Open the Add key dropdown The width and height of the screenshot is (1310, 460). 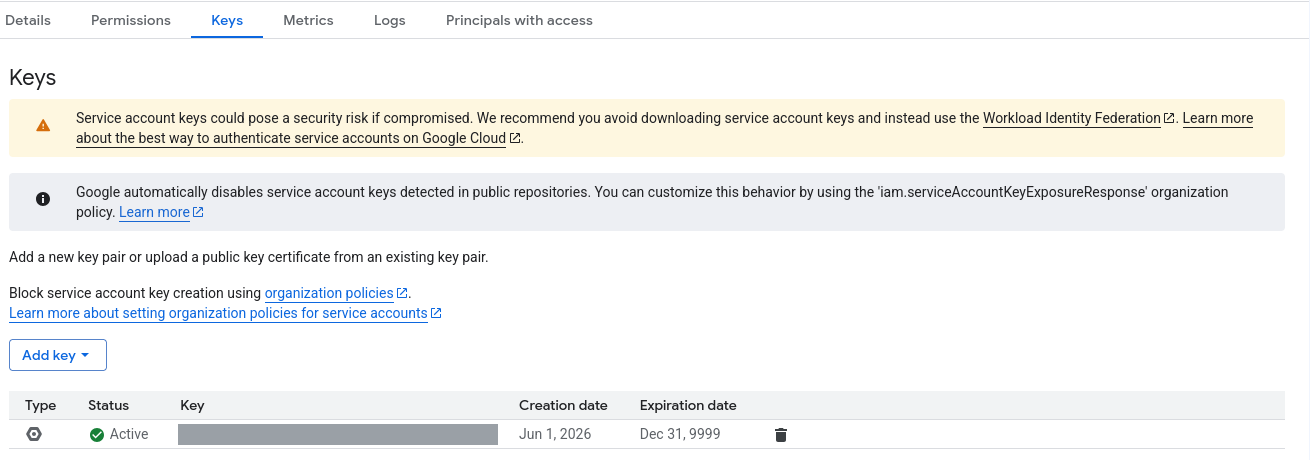pyautogui.click(x=58, y=355)
